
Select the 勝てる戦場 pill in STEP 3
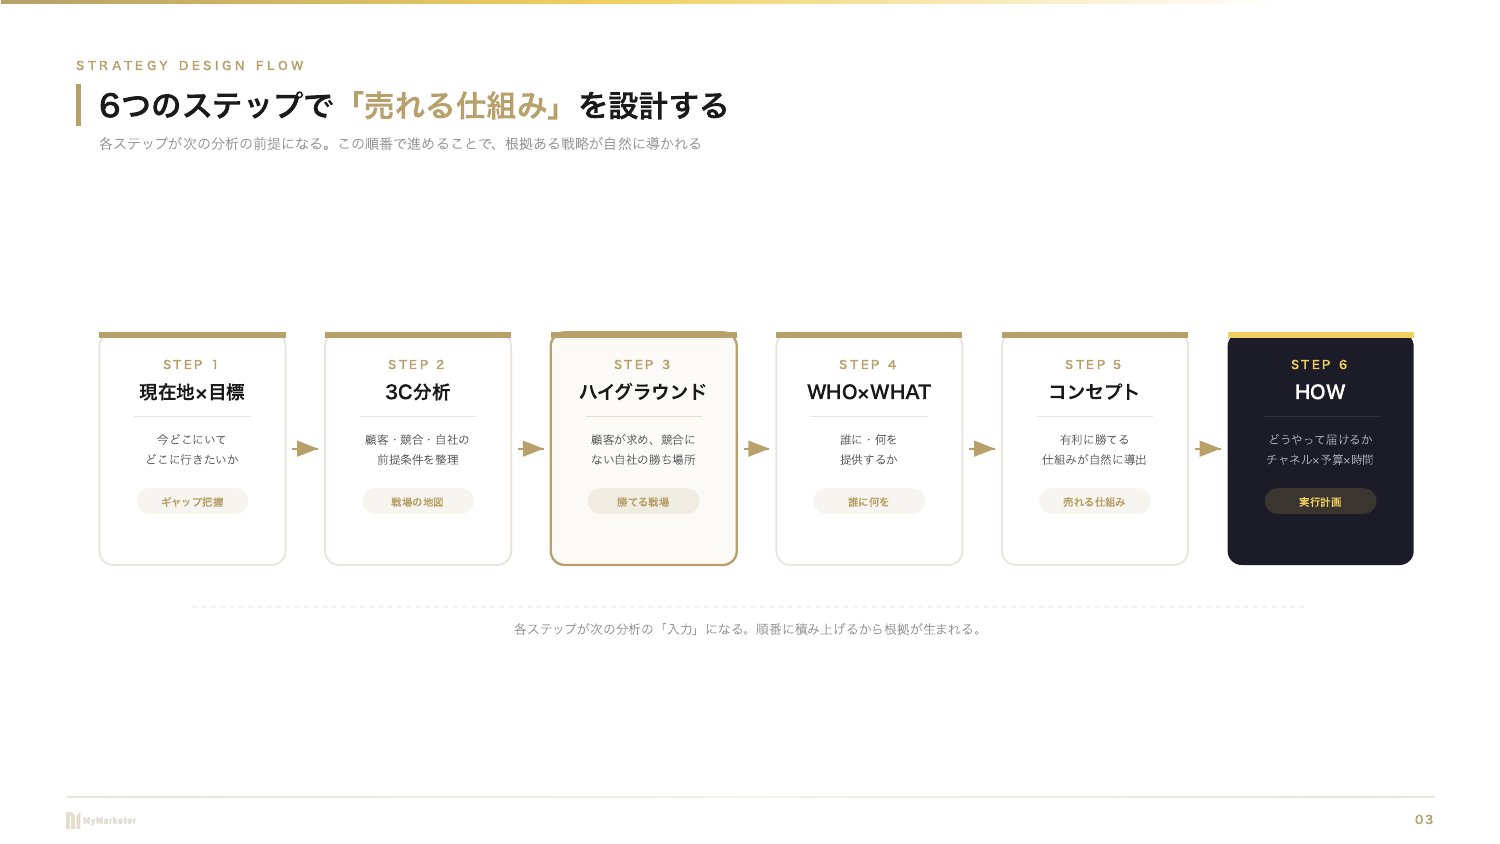point(643,502)
